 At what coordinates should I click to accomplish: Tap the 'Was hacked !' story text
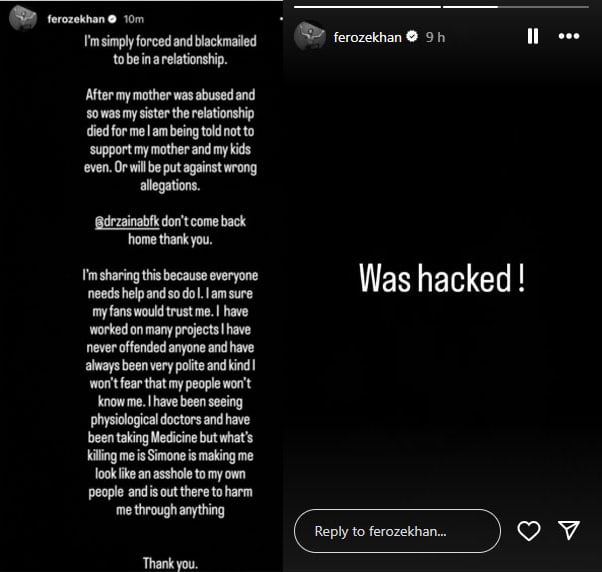tap(442, 278)
